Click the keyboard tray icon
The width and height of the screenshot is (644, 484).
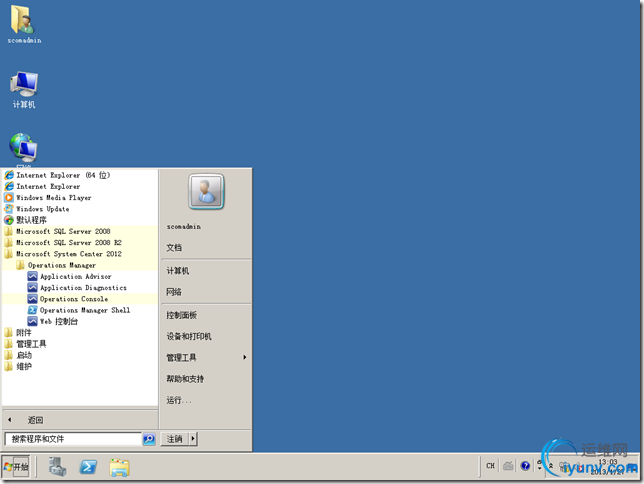(508, 466)
